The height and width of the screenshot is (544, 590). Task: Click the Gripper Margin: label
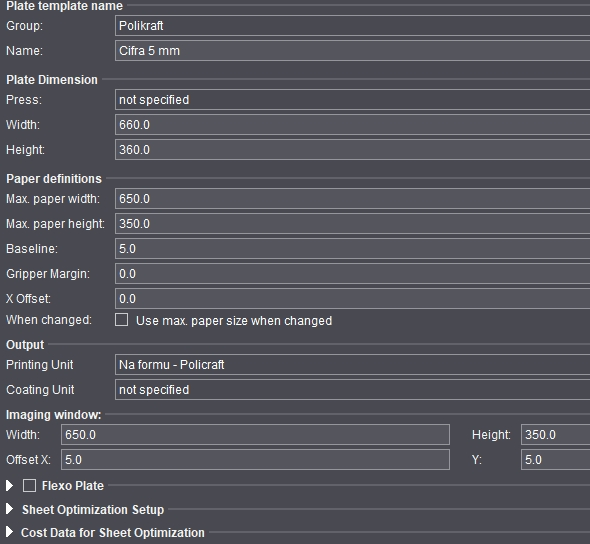(x=48, y=274)
